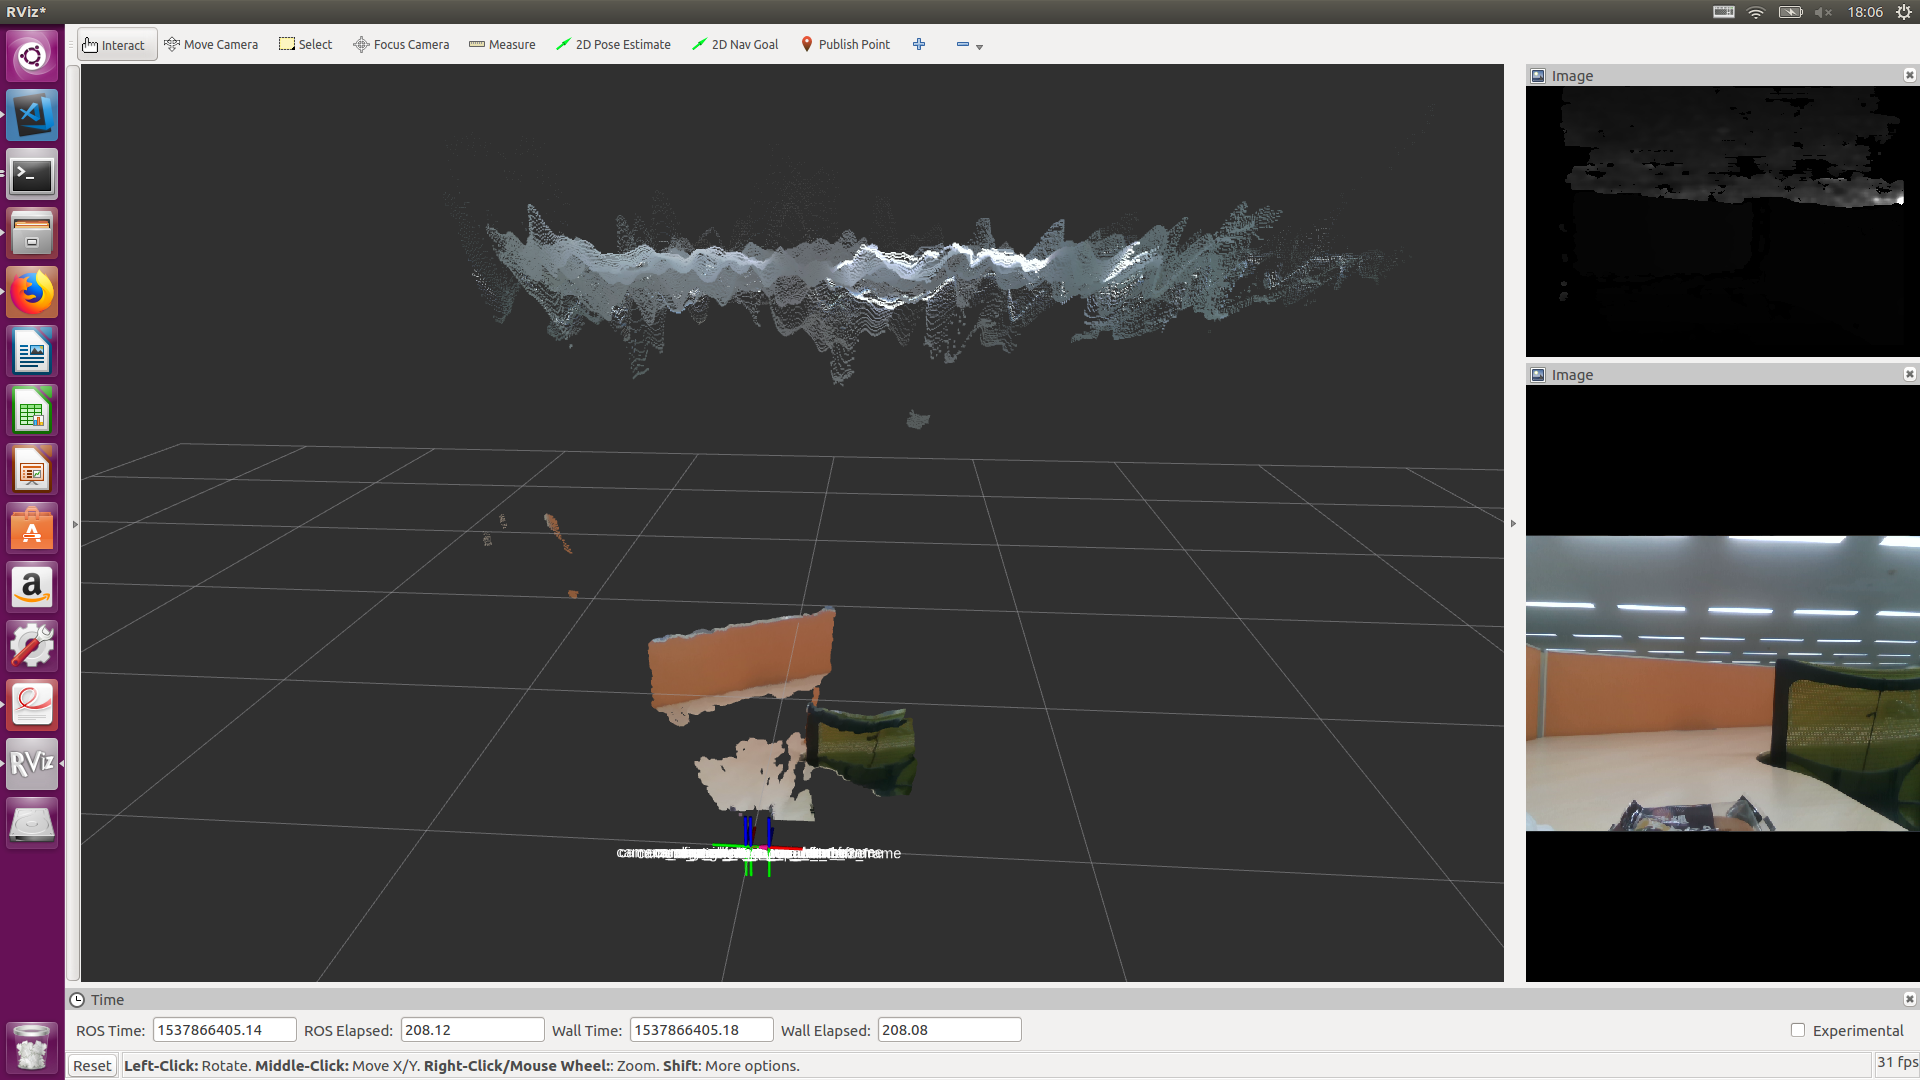
Task: Click the ROS Time field
Action: pyautogui.click(x=224, y=1030)
